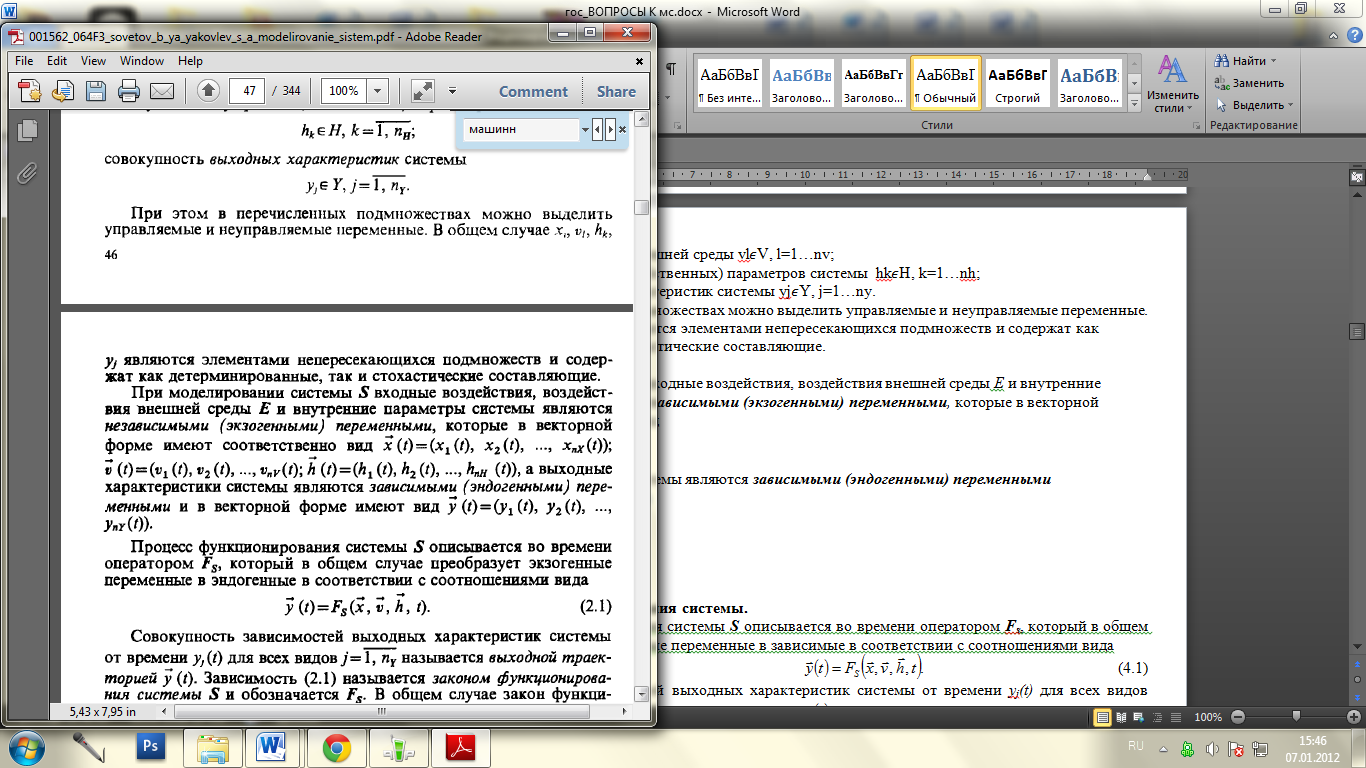Image resolution: width=1366 pixels, height=768 pixels.
Task: Go to previous page with the up arrow
Action: [208, 91]
